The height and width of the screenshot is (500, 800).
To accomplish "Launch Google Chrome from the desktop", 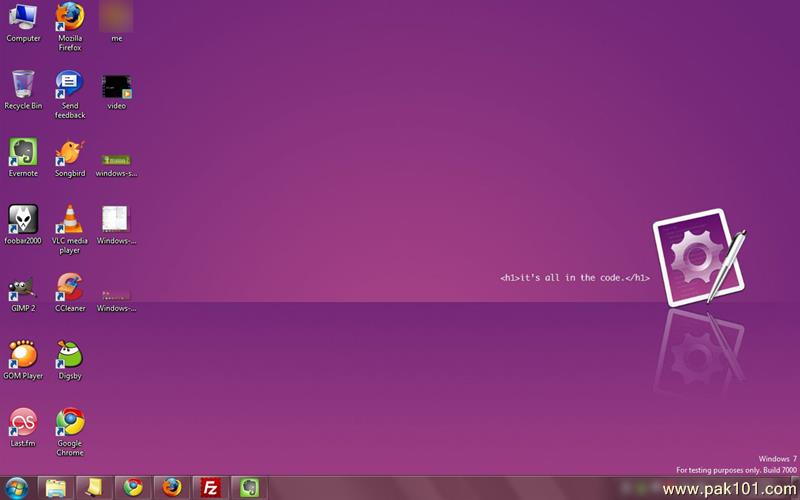I will click(69, 422).
